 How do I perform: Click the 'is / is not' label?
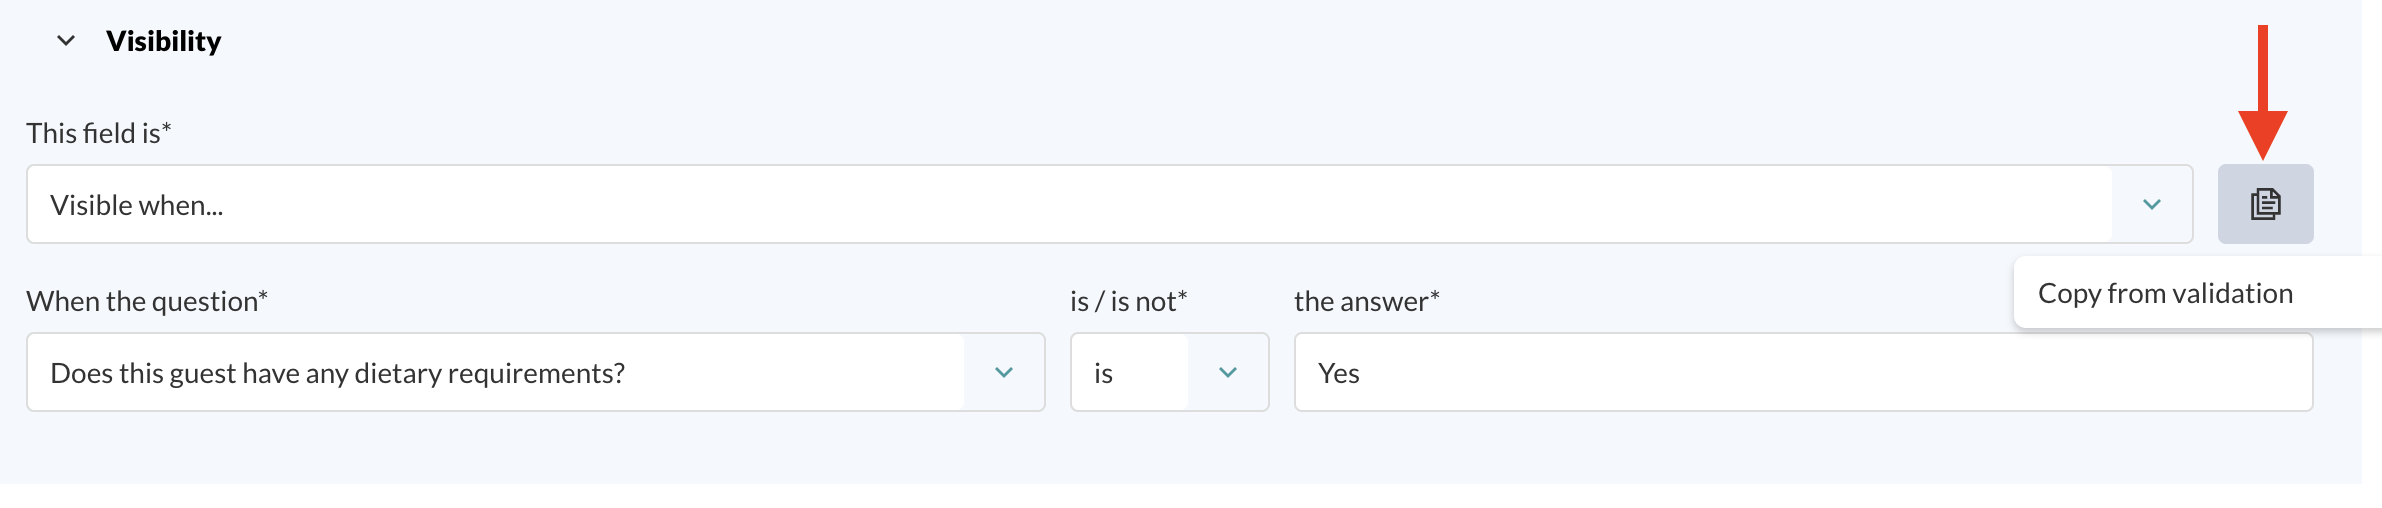pyautogui.click(x=1128, y=301)
